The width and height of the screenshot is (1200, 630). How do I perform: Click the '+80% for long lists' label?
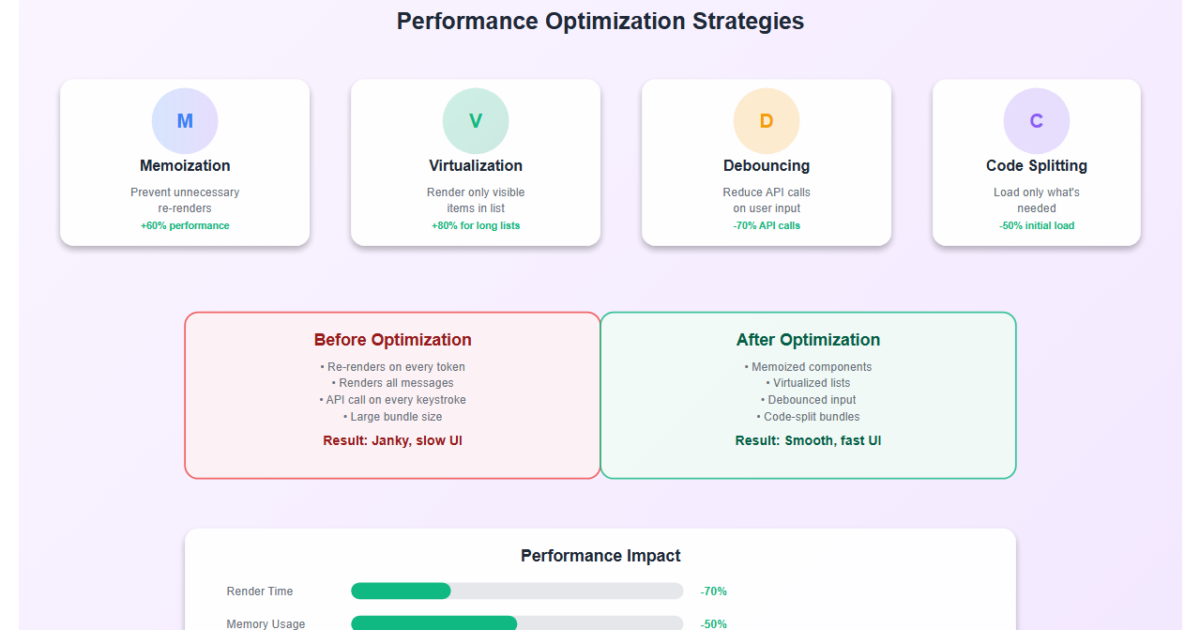[x=476, y=226]
